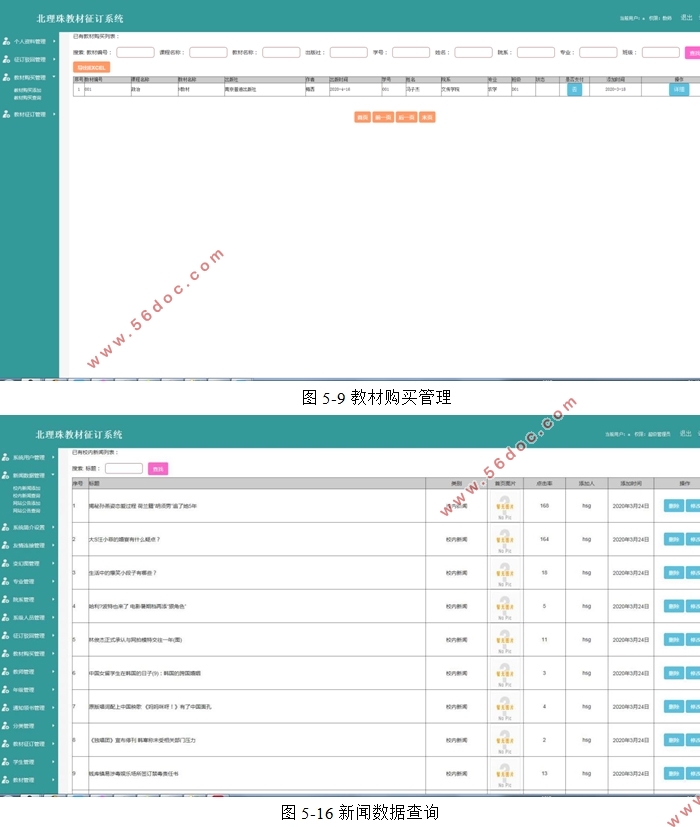
Task: Open the 网站公告添加 submenu item
Action: tap(26, 503)
